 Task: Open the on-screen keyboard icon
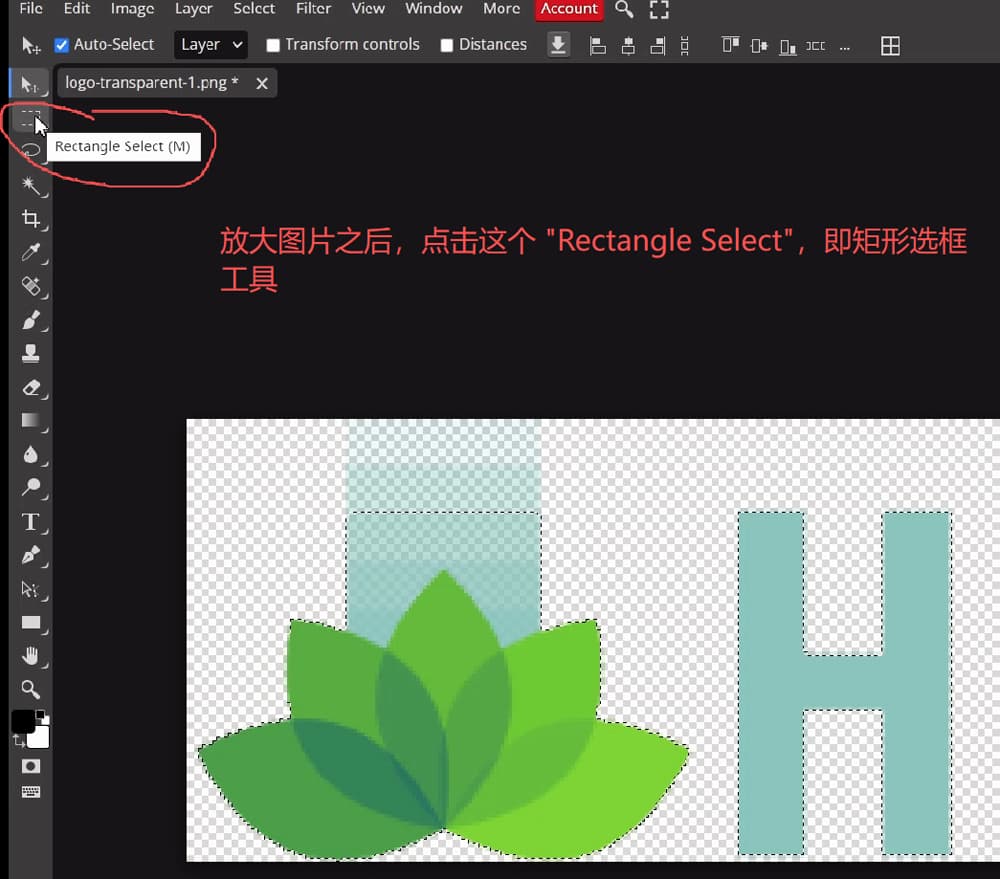point(30,792)
